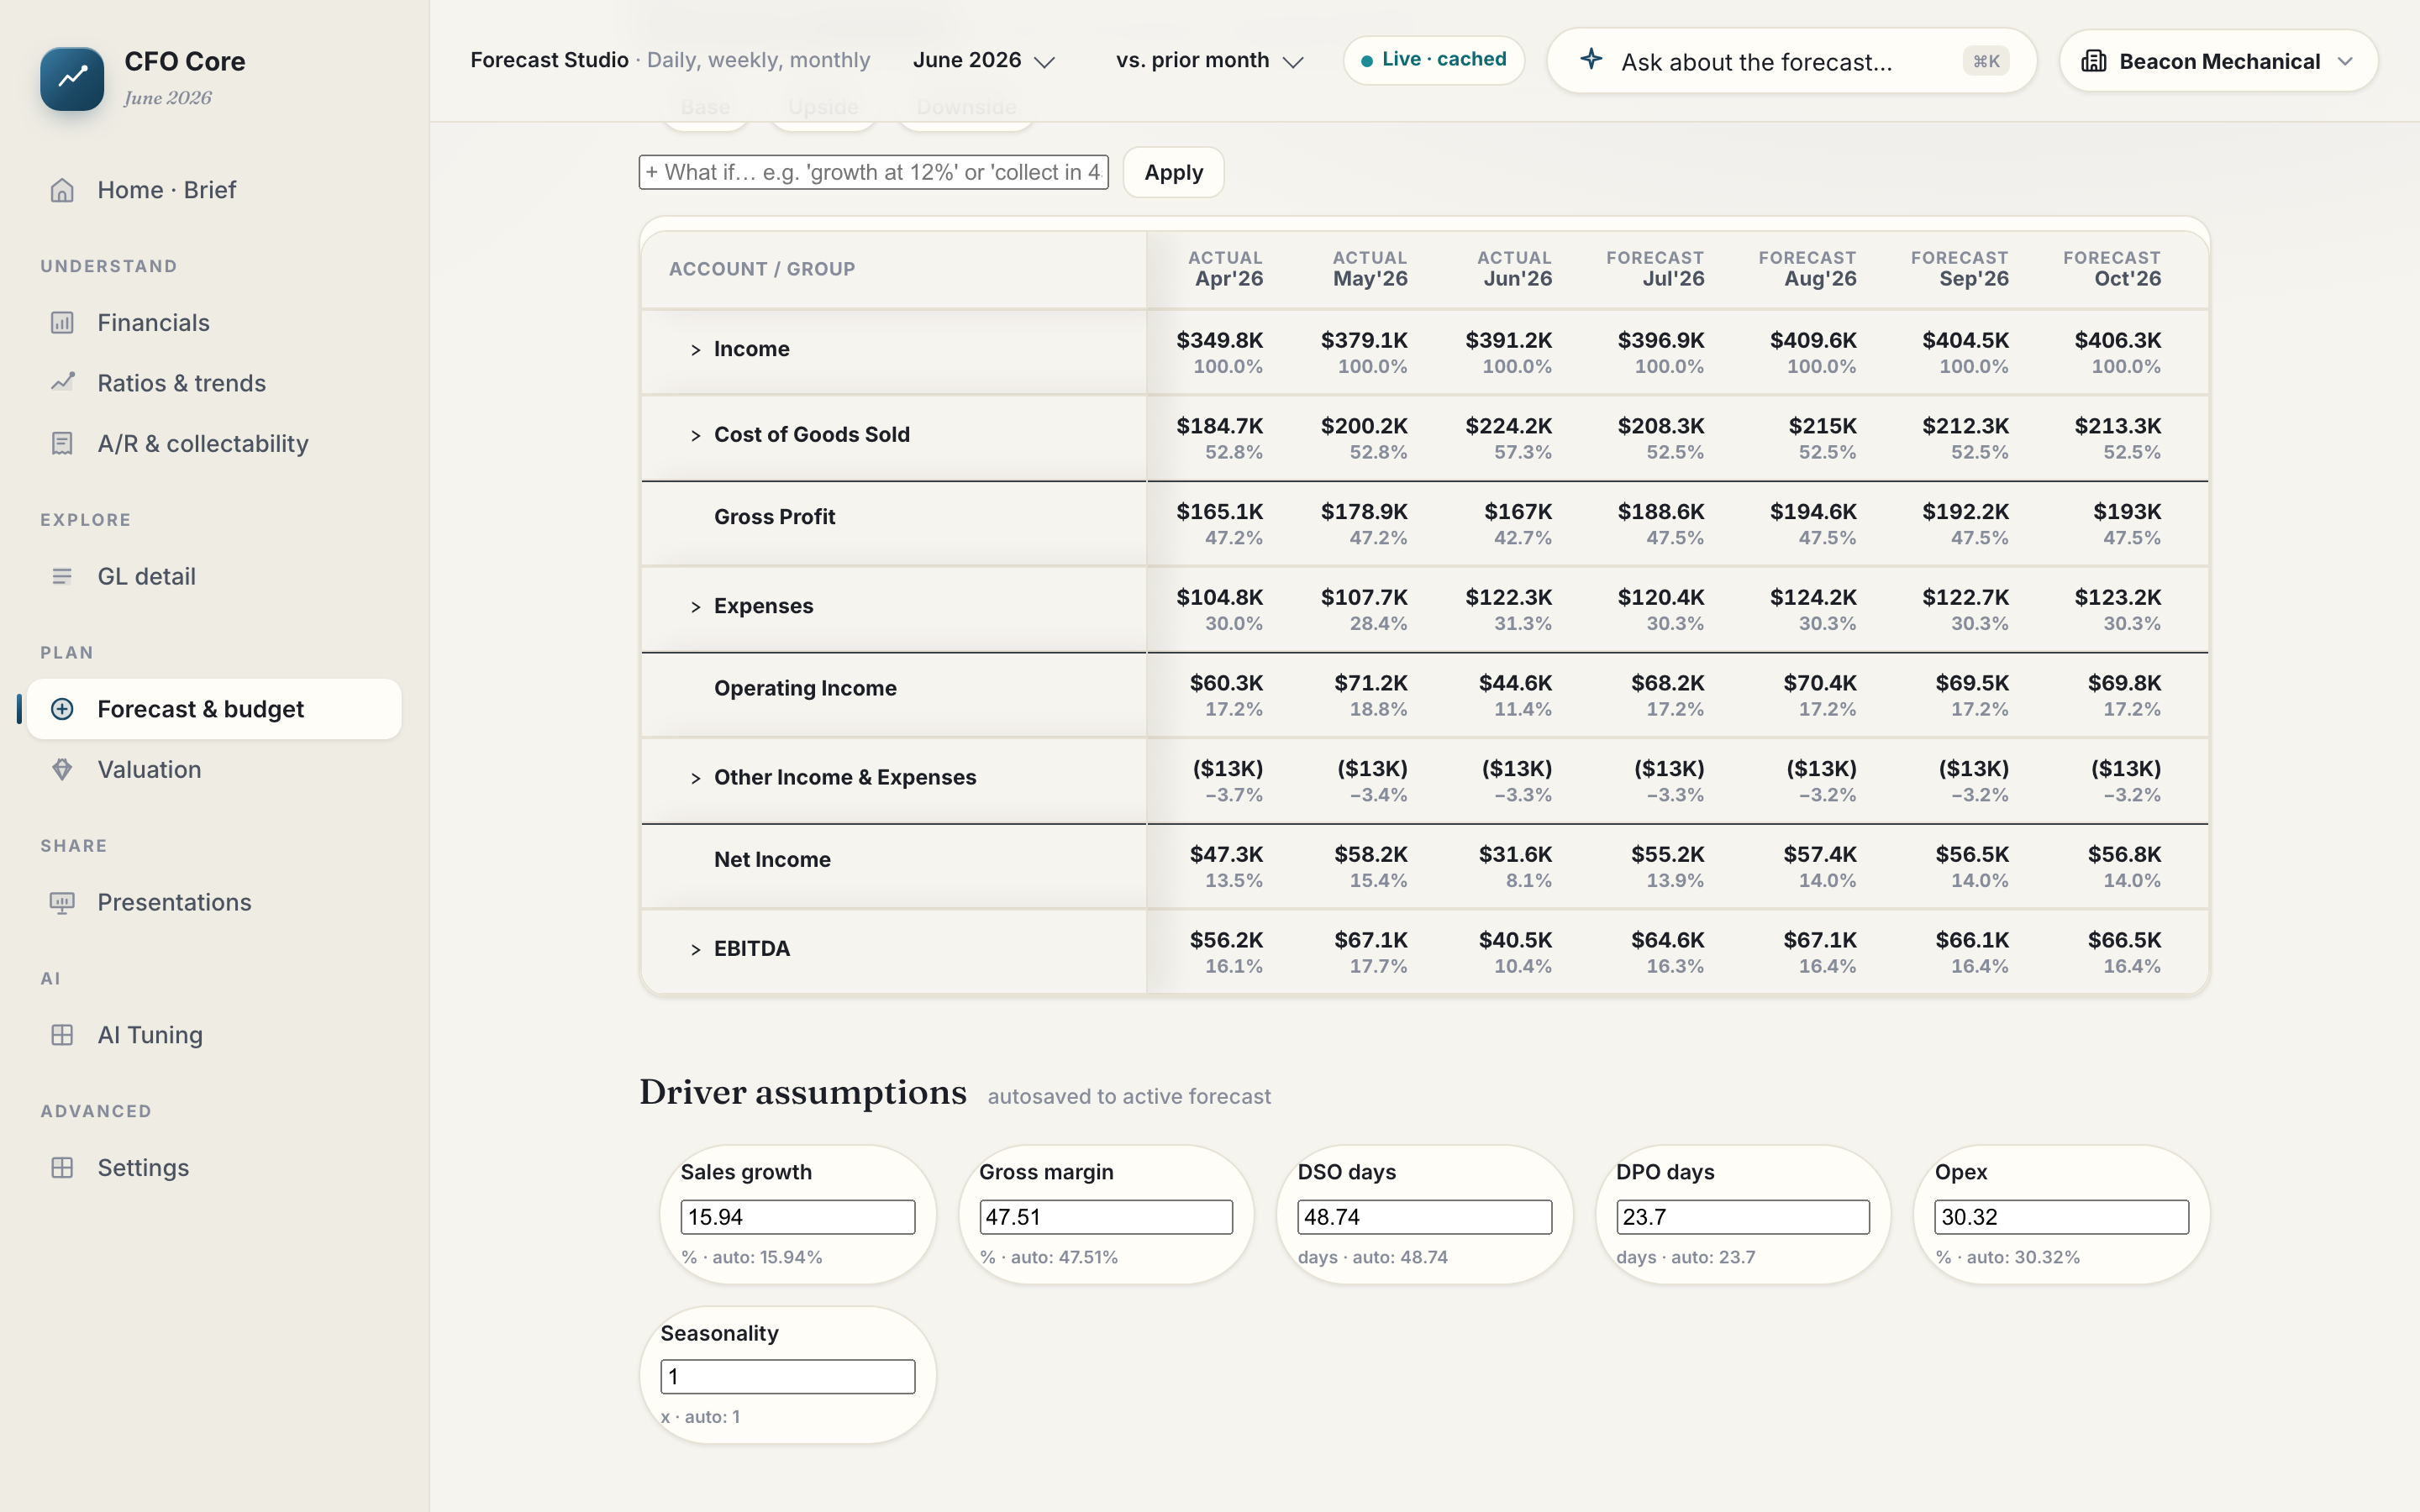Open Home · Brief page
This screenshot has width=2420, height=1512.
tap(214, 190)
